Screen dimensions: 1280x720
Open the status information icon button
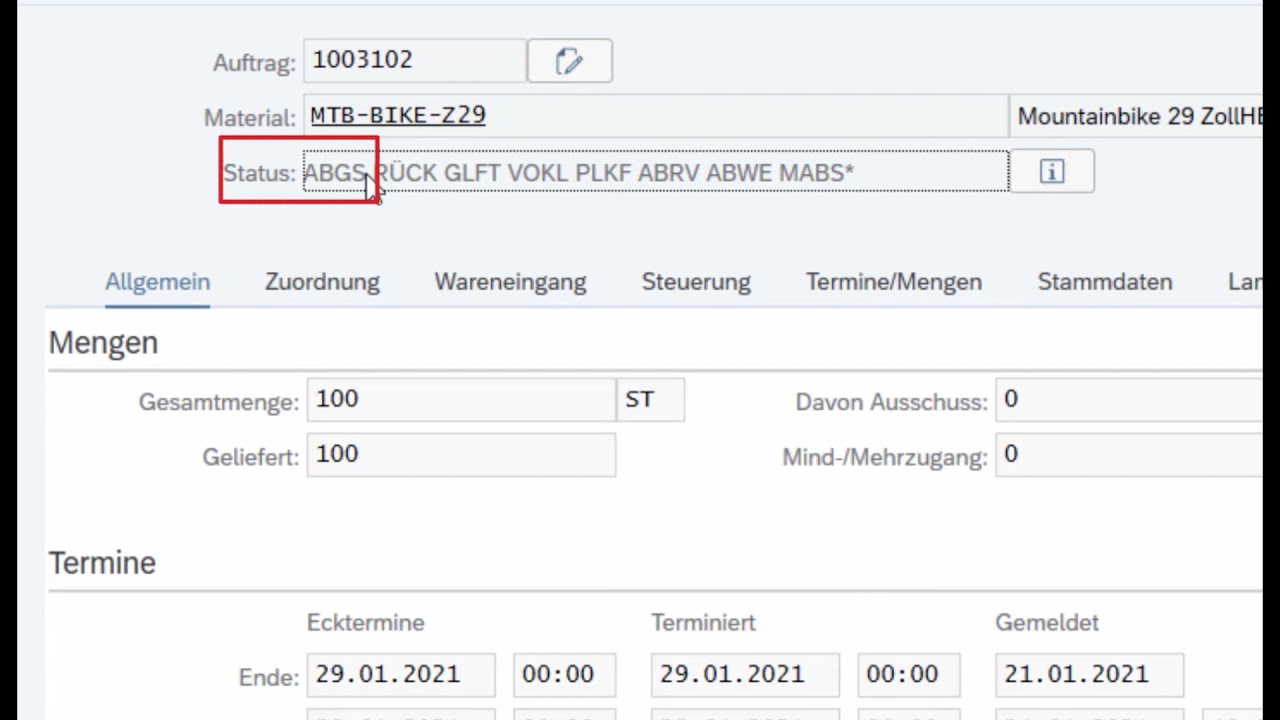pos(1051,172)
